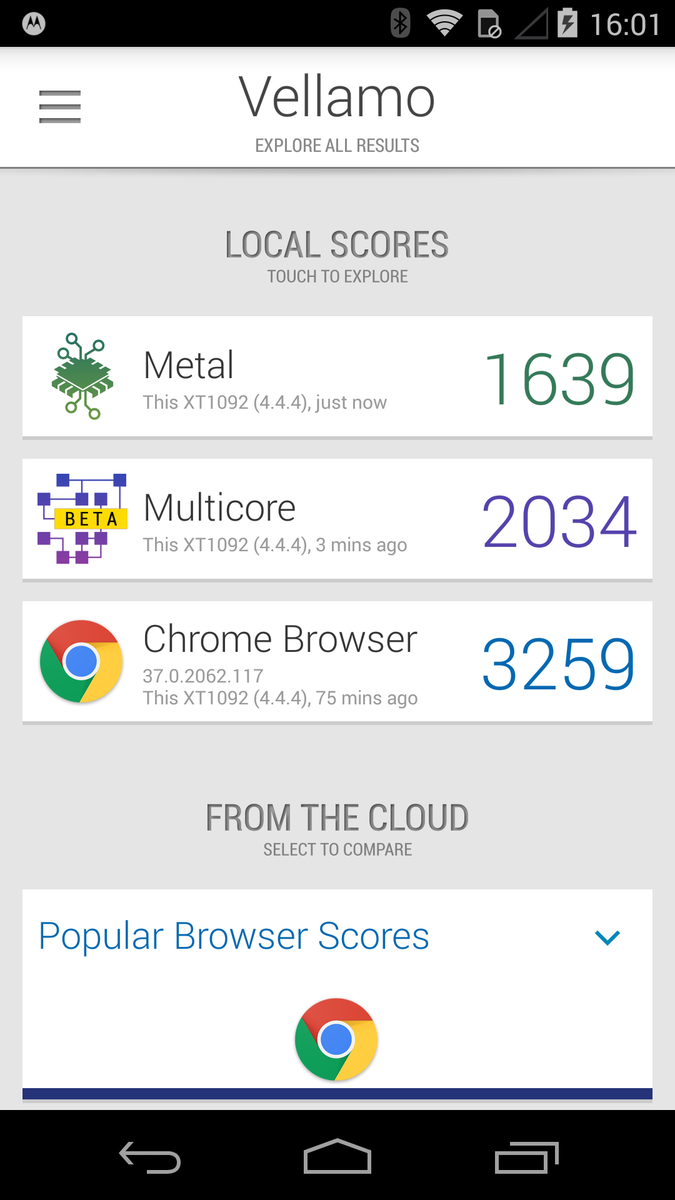The image size is (675, 1200).
Task: Expand the Popular Browser Scores chevron
Action: tap(607, 937)
